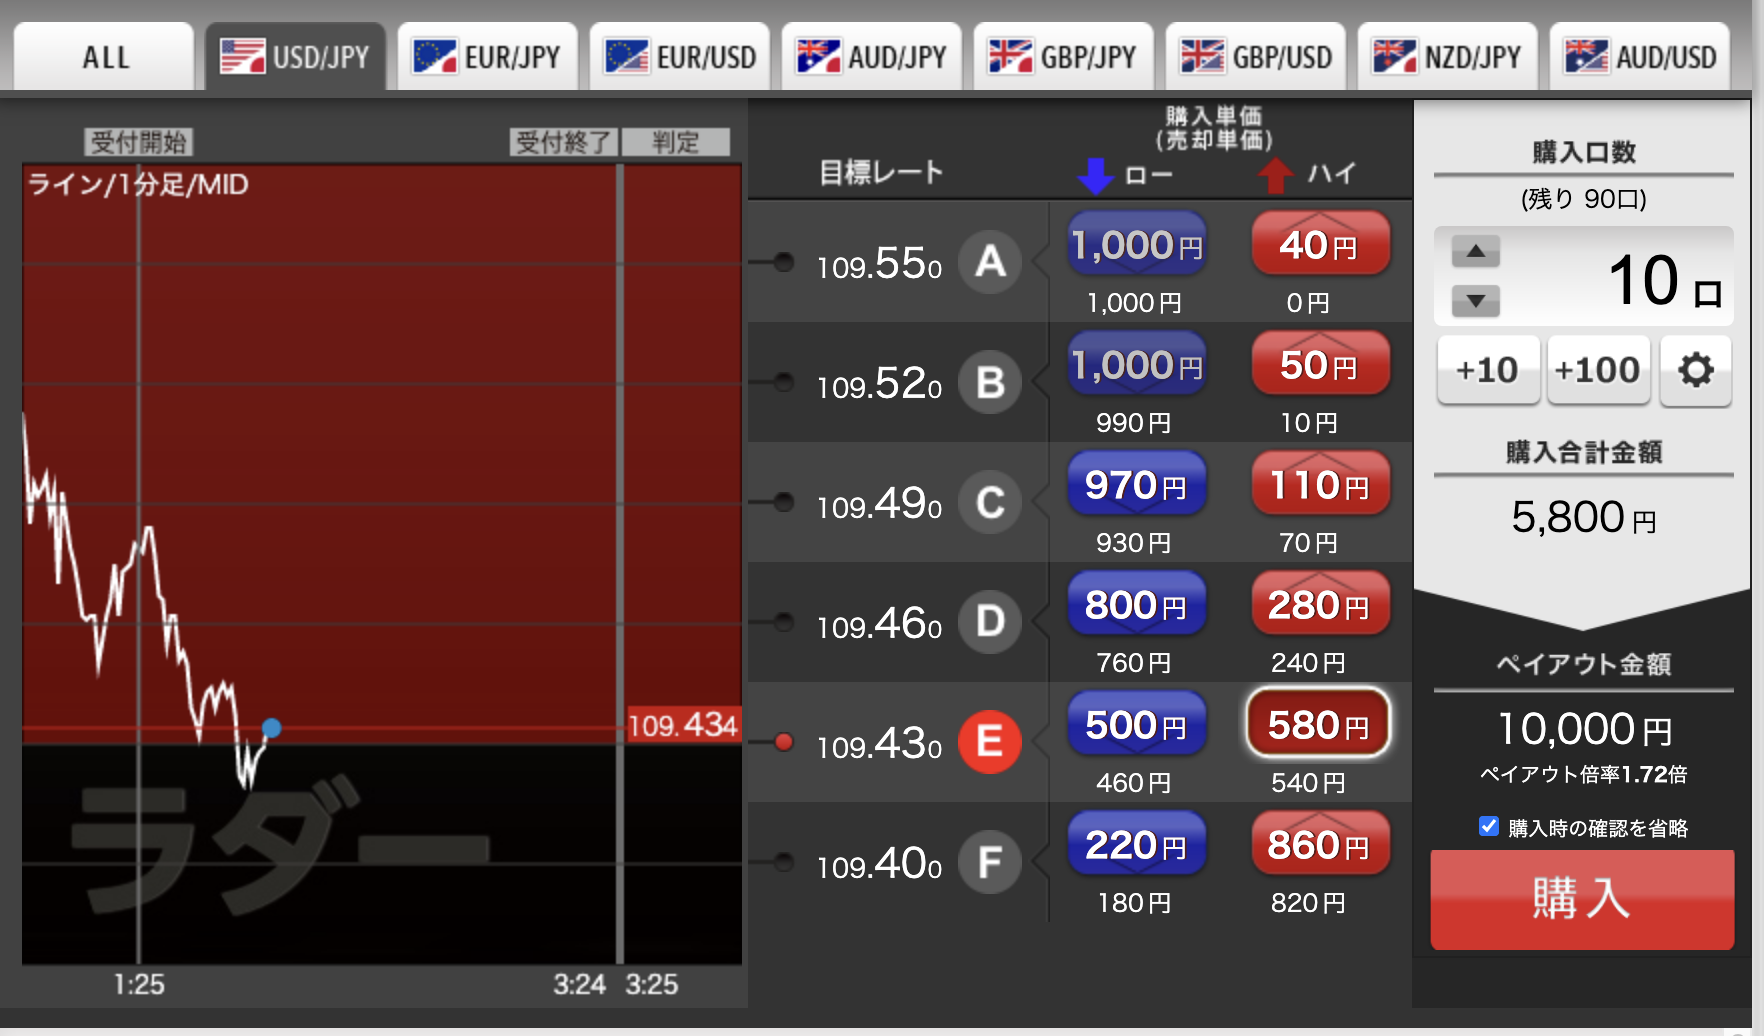Viewport: 1764px width, 1036px height.
Task: Choose the 580円 High price for E
Action: (1318, 724)
